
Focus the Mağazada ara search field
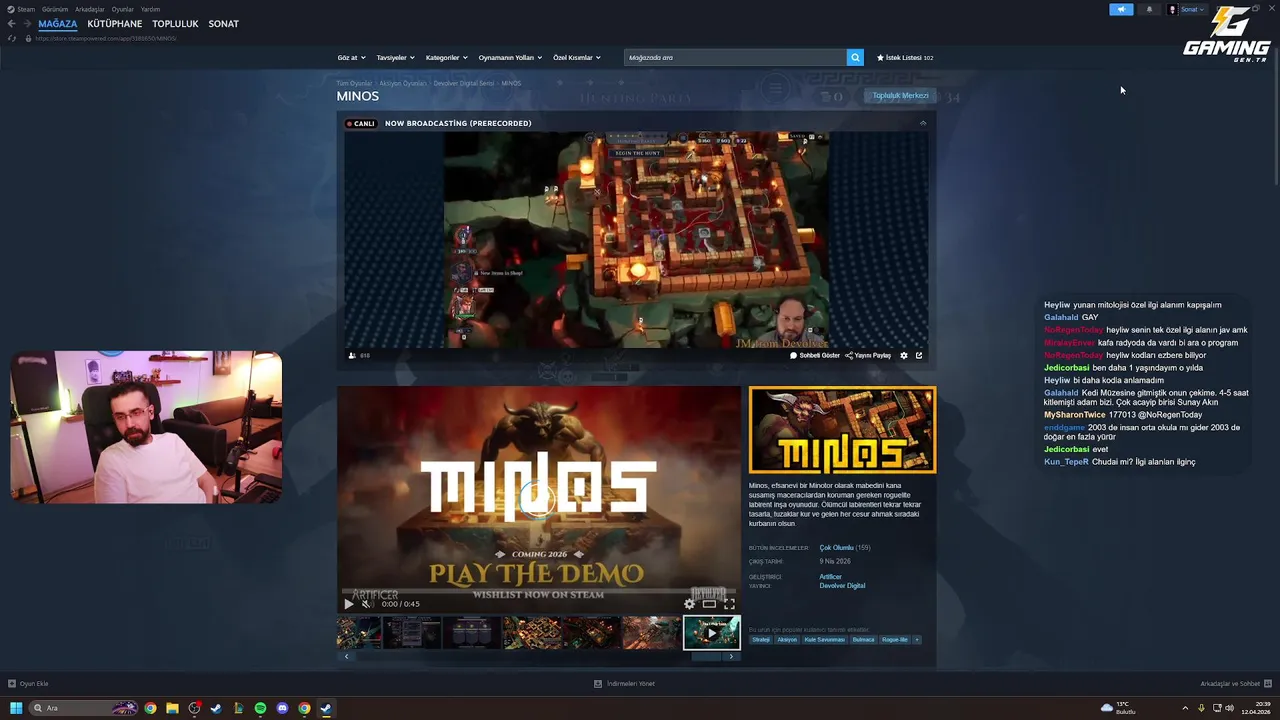pos(735,57)
